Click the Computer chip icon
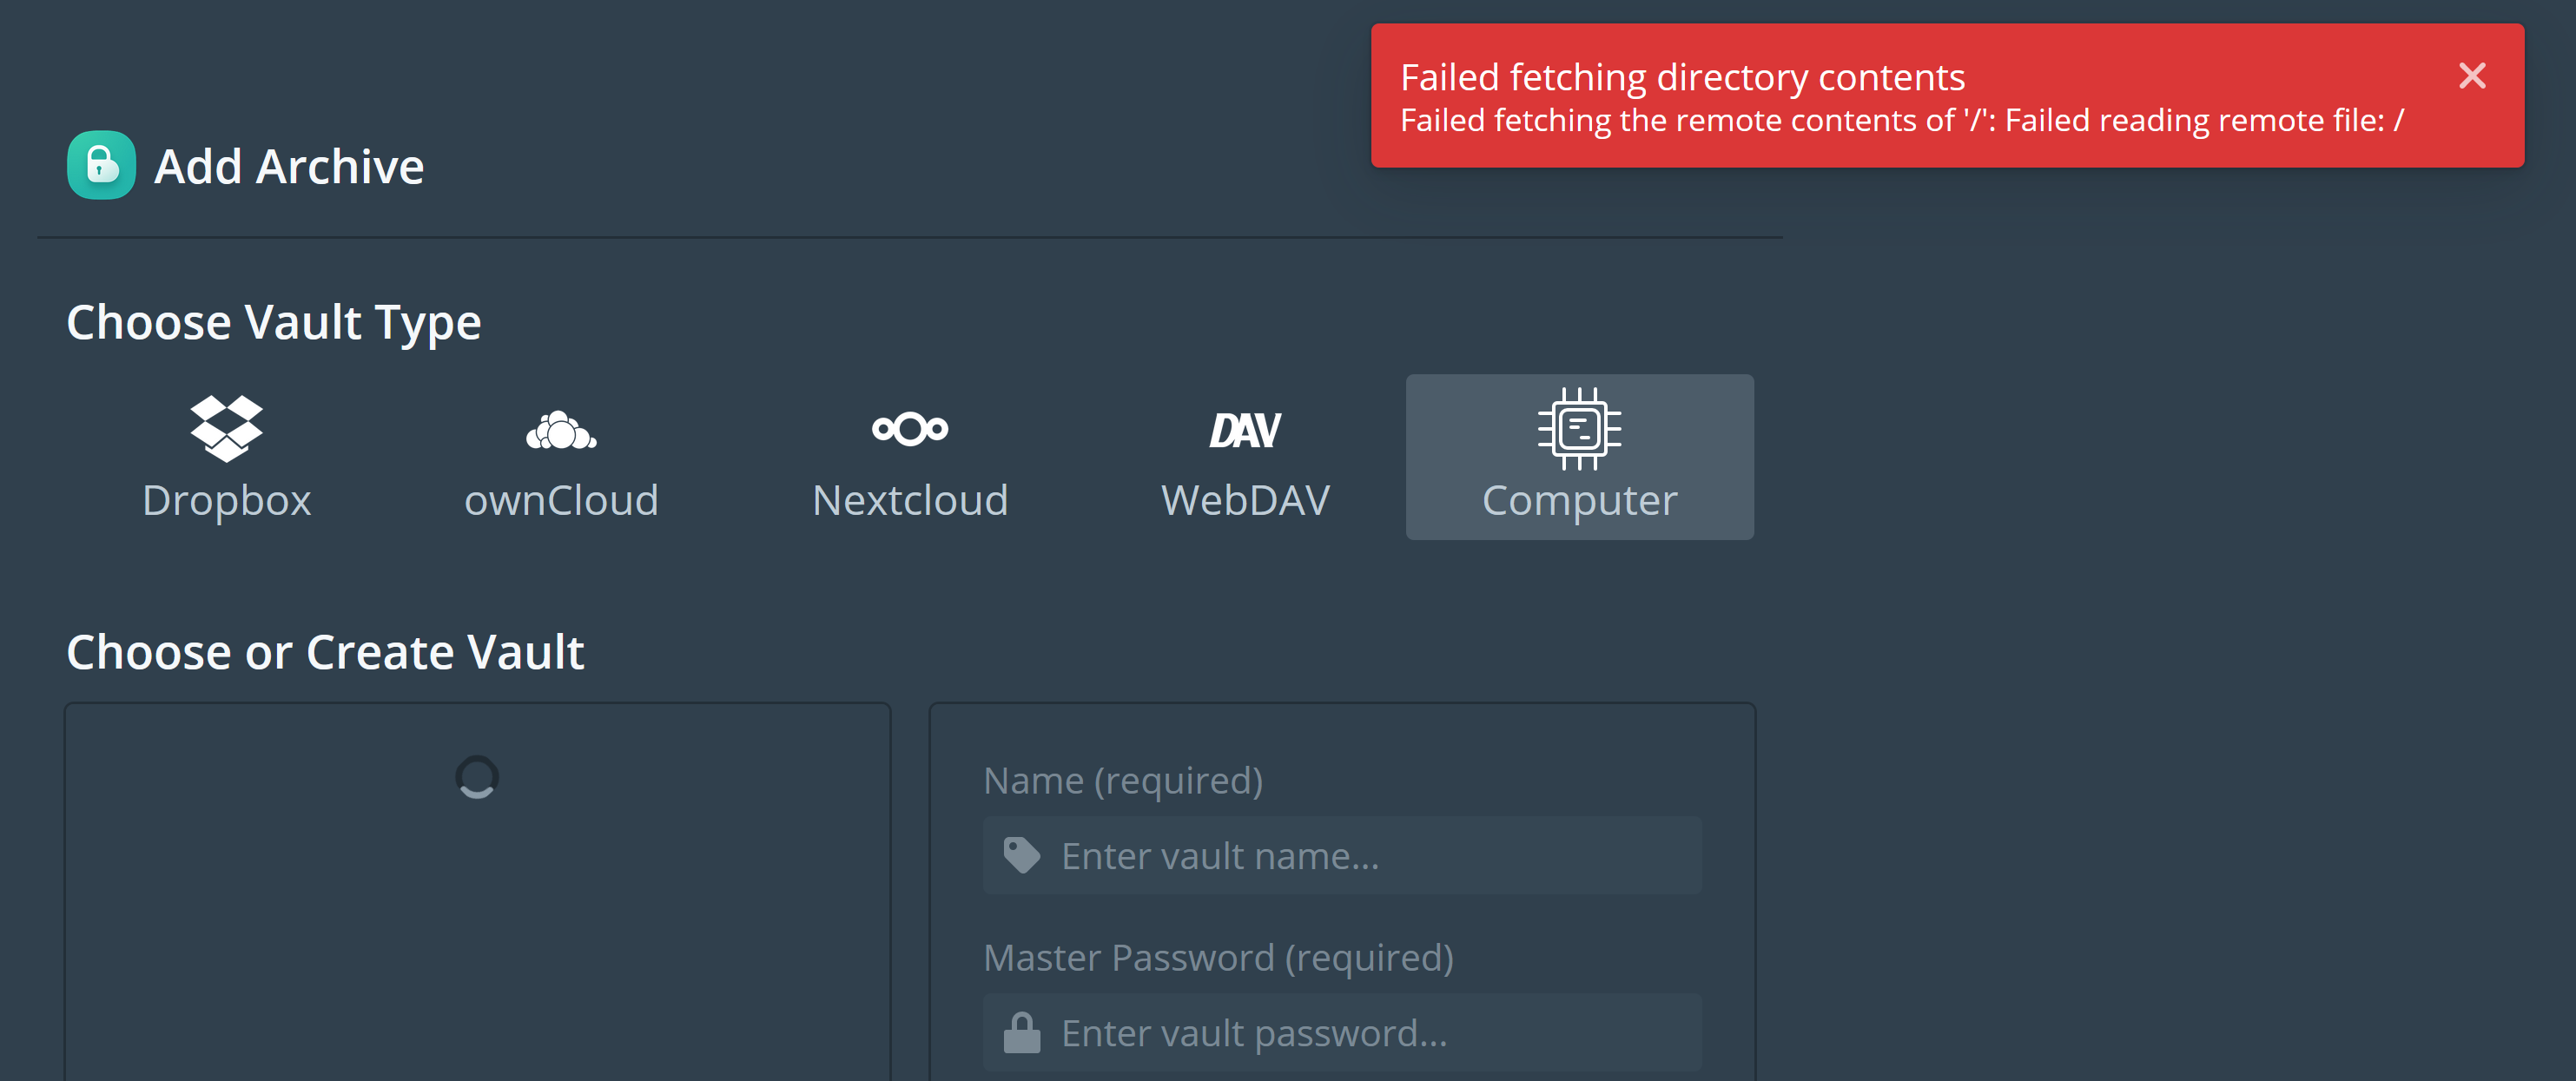Viewport: 2576px width, 1081px height. (x=1579, y=429)
